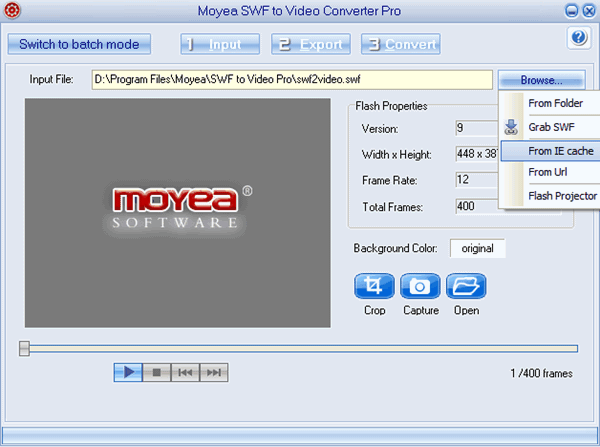Go to step 3 Convert
Image resolution: width=600 pixels, height=447 pixels.
tap(401, 44)
